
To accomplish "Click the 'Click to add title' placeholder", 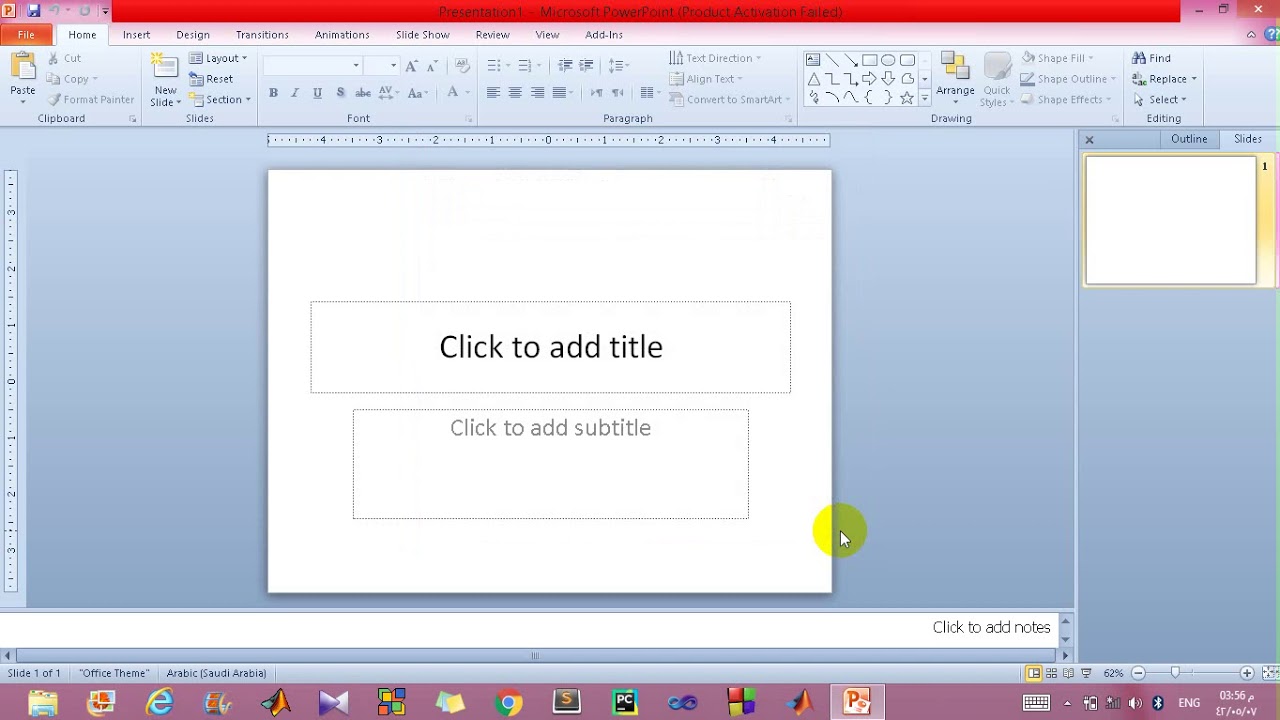I will 550,347.
